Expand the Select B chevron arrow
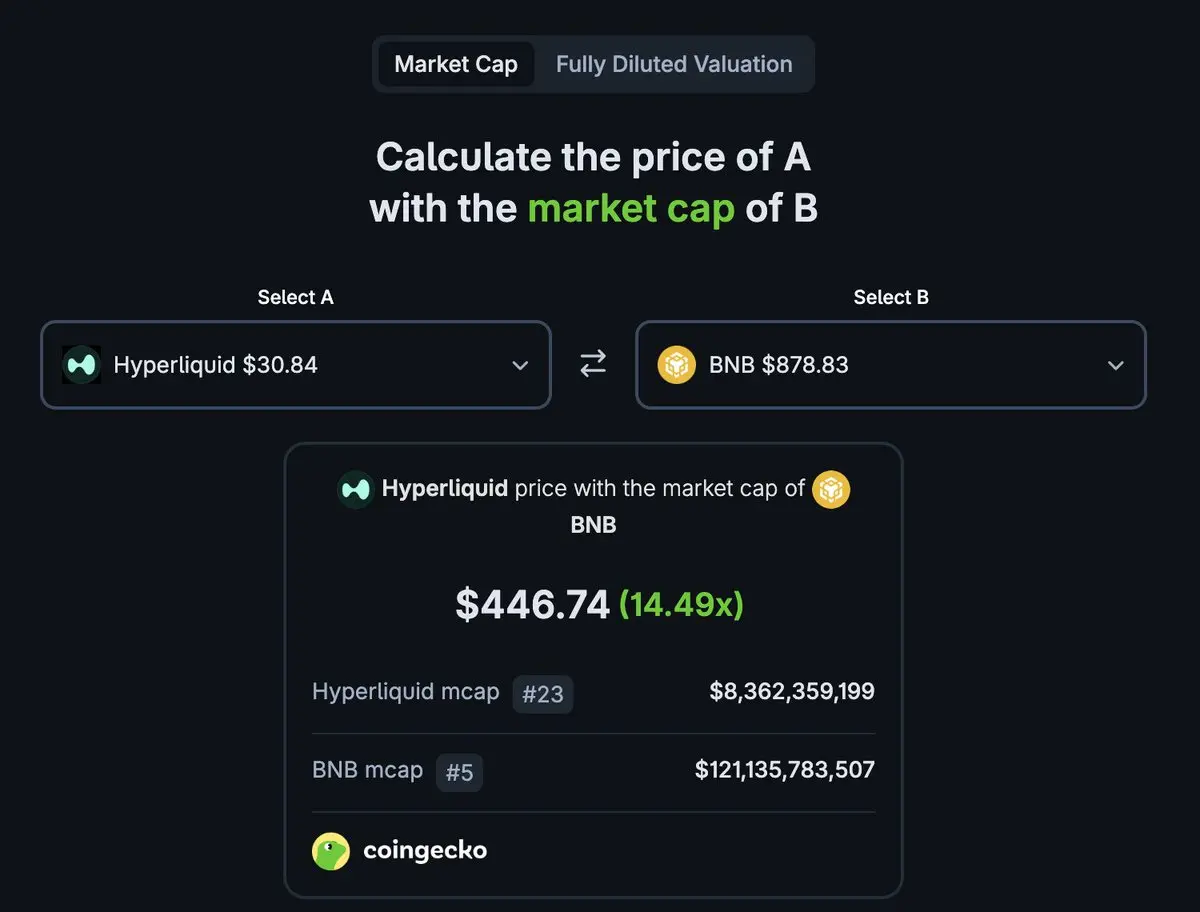This screenshot has height=912, width=1200. tap(1115, 365)
